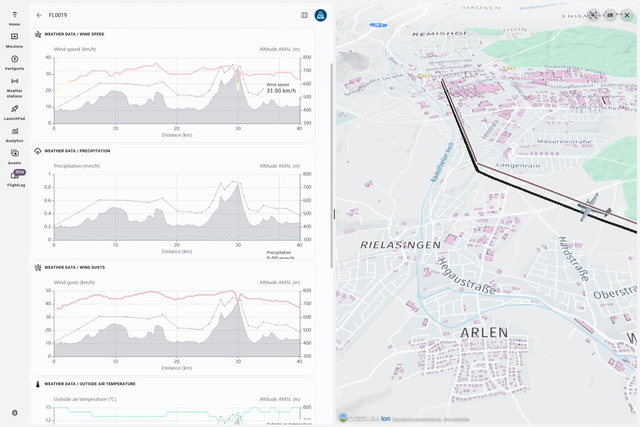Click 'Weather data / Outside air temperature' heading
The height and width of the screenshot is (427, 640).
point(90,384)
